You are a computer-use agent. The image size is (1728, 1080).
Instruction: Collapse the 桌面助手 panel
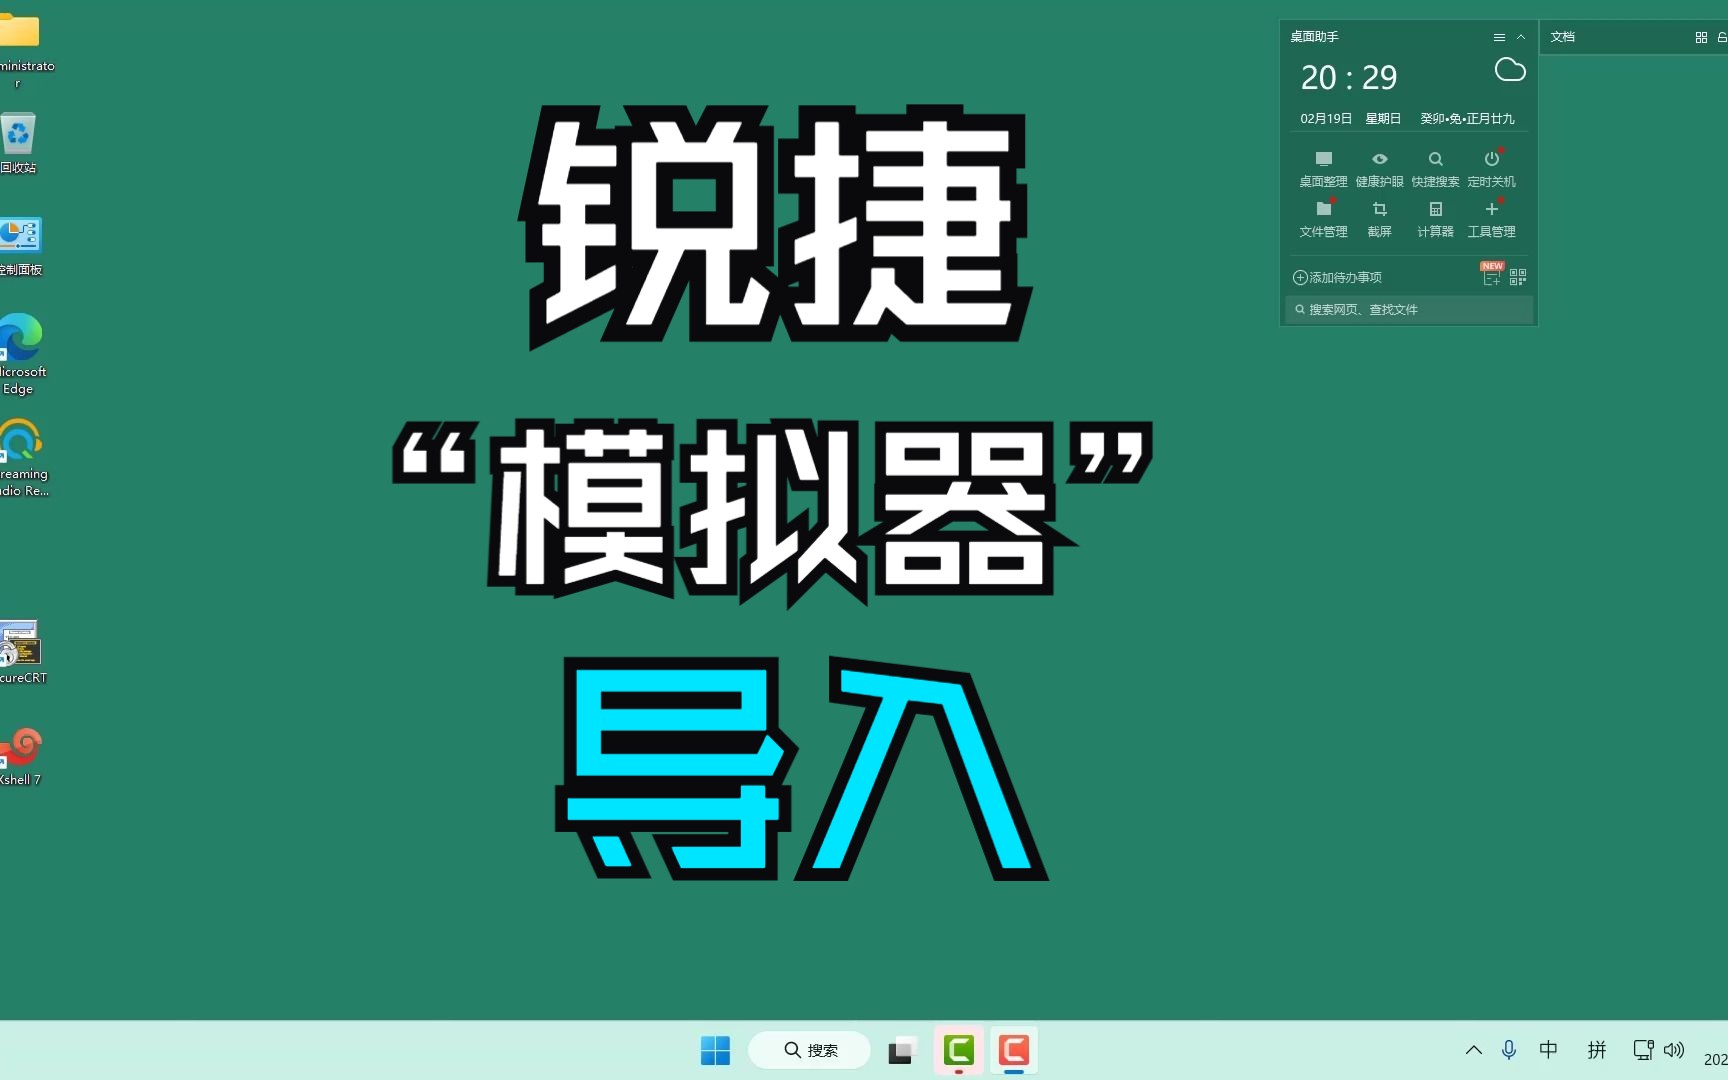pos(1521,37)
